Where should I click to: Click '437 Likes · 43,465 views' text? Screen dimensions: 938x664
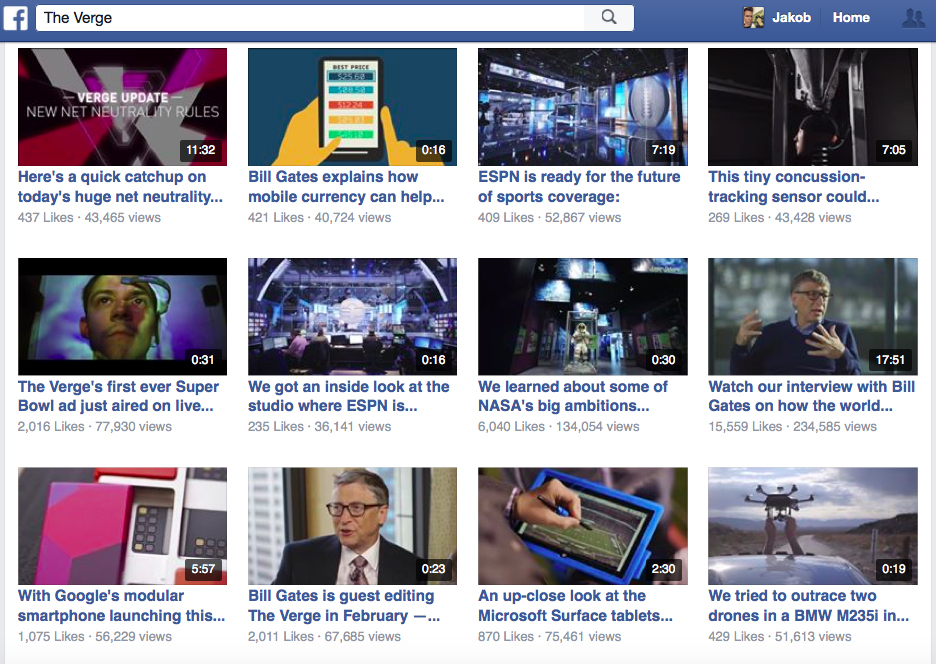tap(89, 218)
